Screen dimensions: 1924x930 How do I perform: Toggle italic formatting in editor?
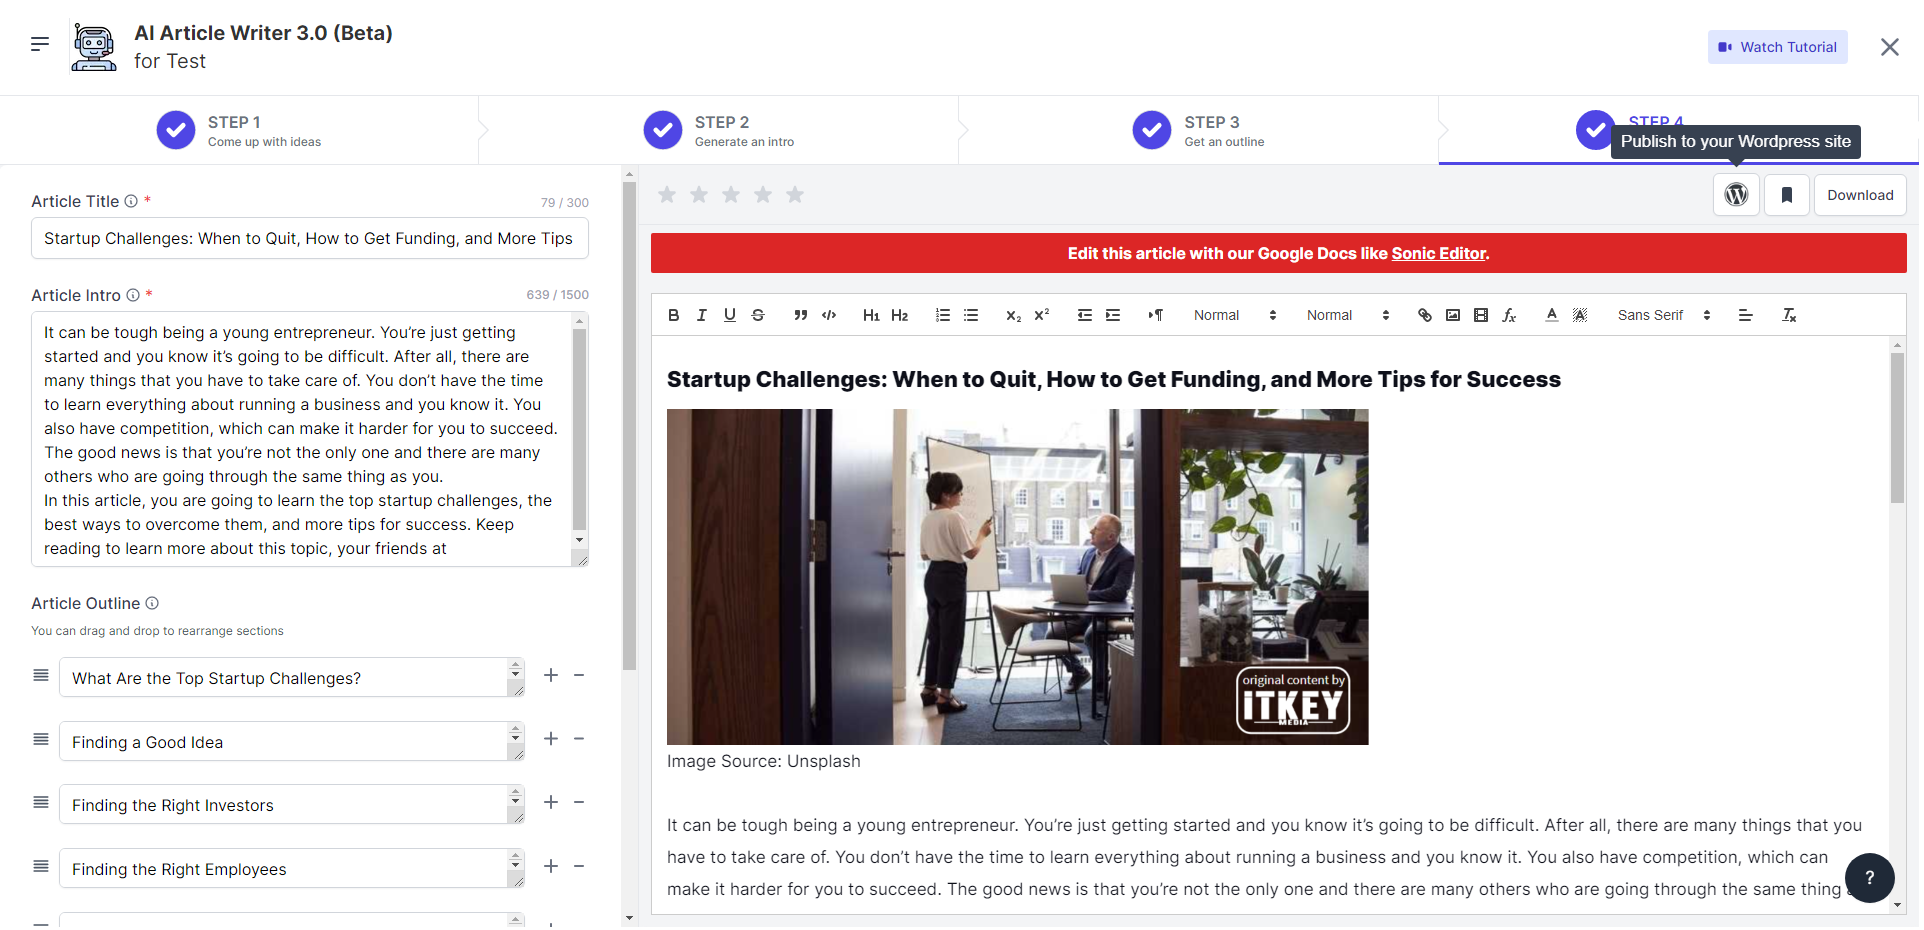coord(702,315)
